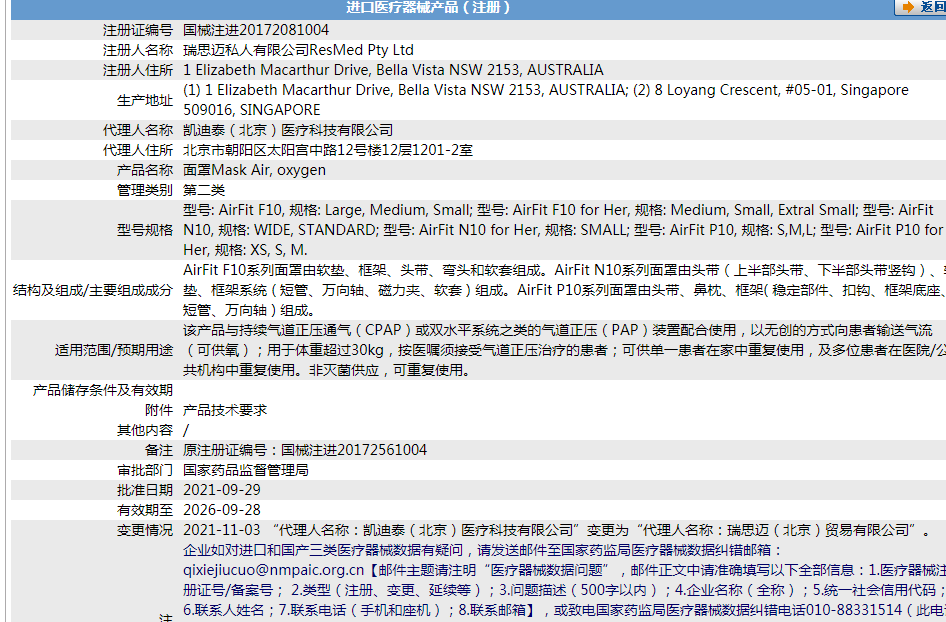Click the 型号规格 row label
This screenshot has height=622, width=946.
145,230
